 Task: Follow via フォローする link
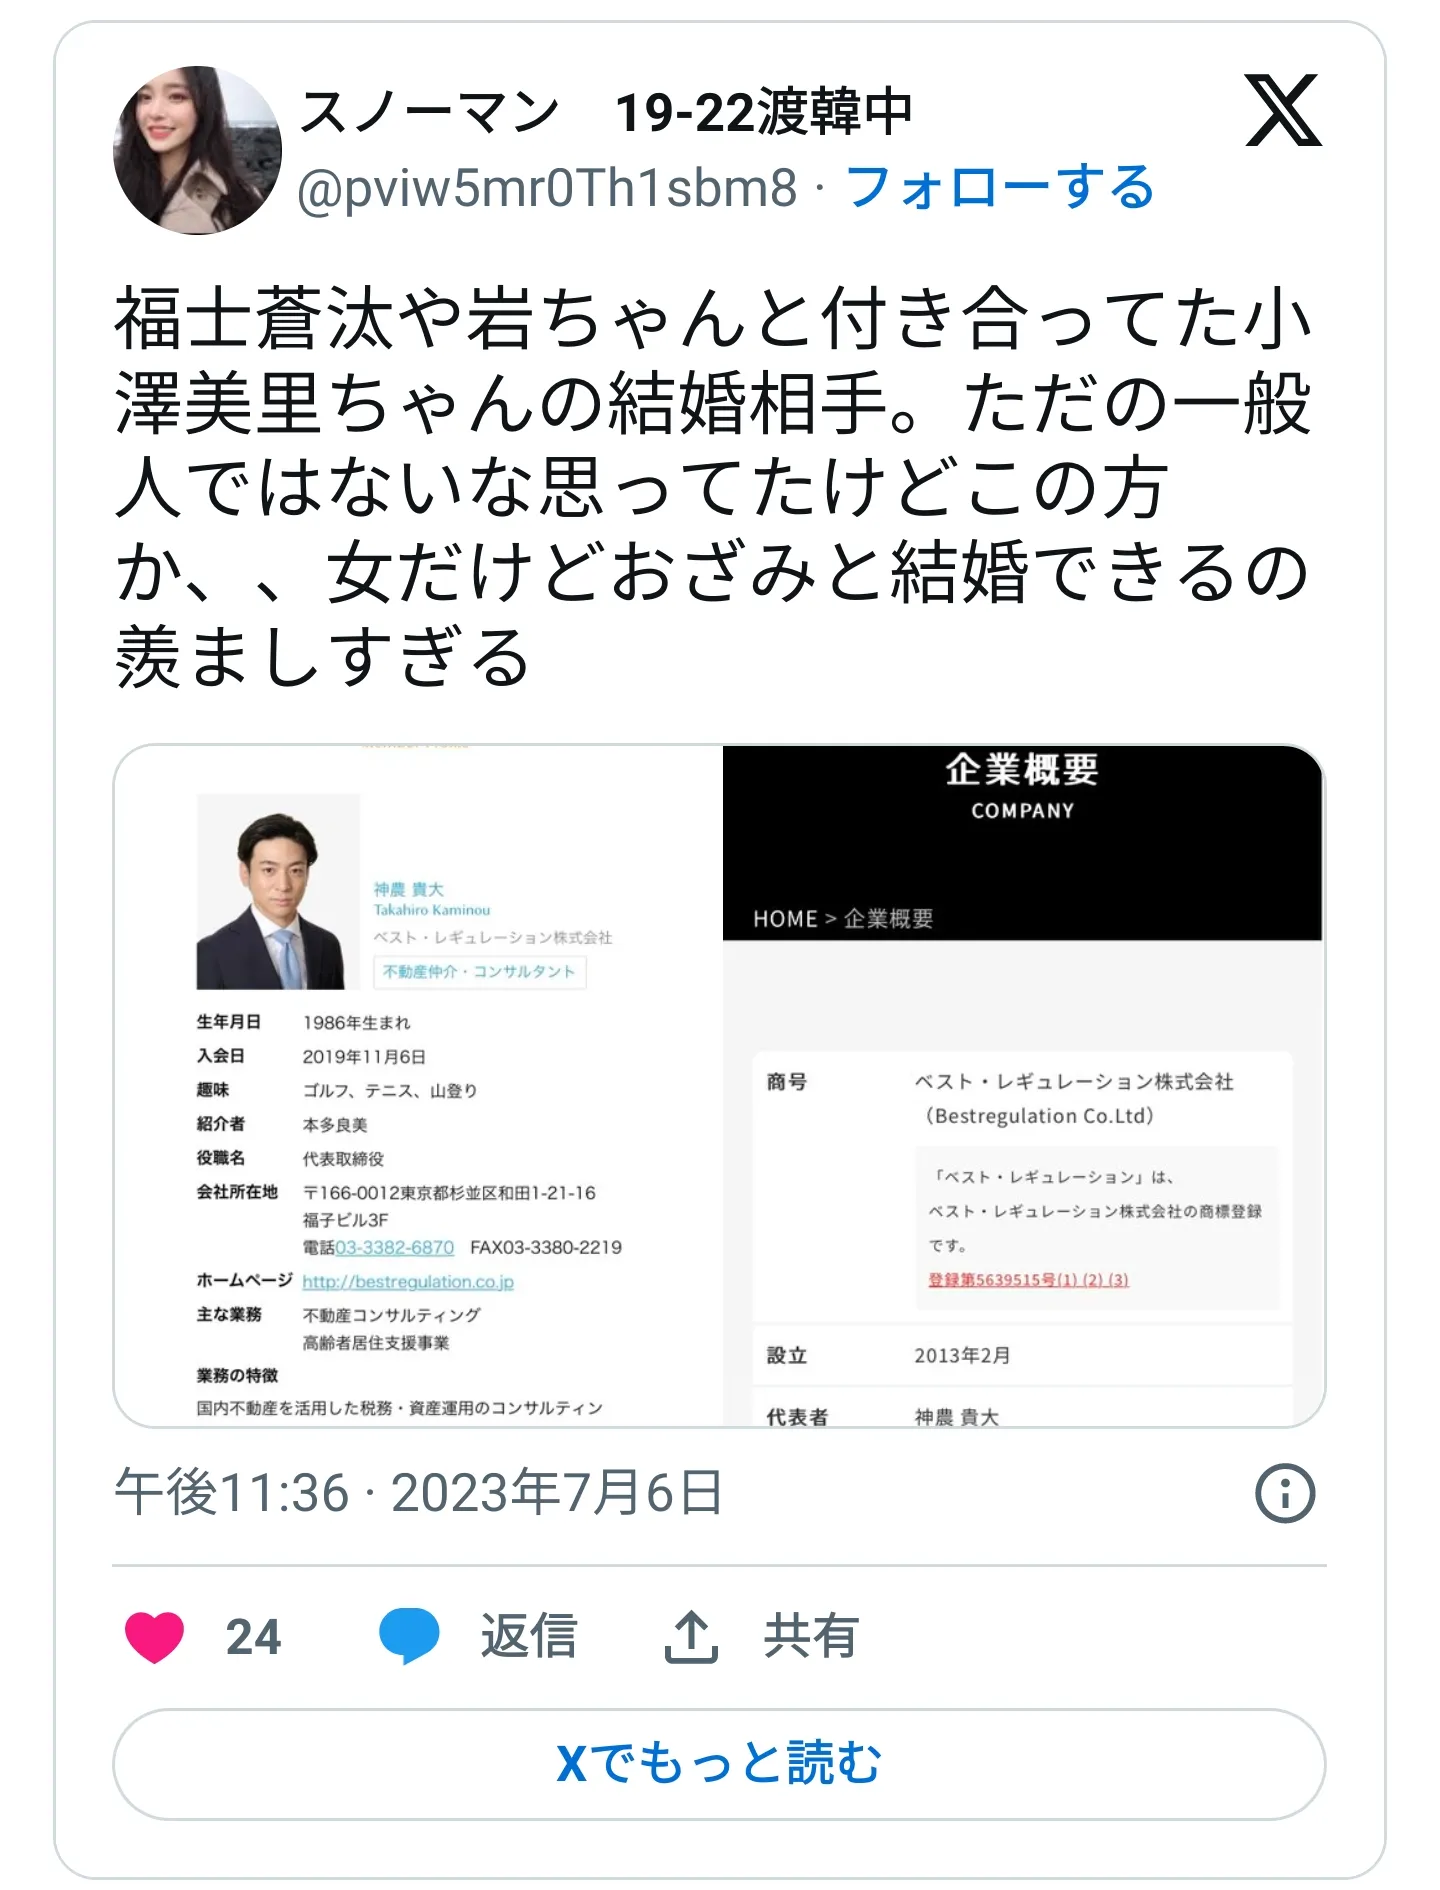pyautogui.click(x=1000, y=187)
